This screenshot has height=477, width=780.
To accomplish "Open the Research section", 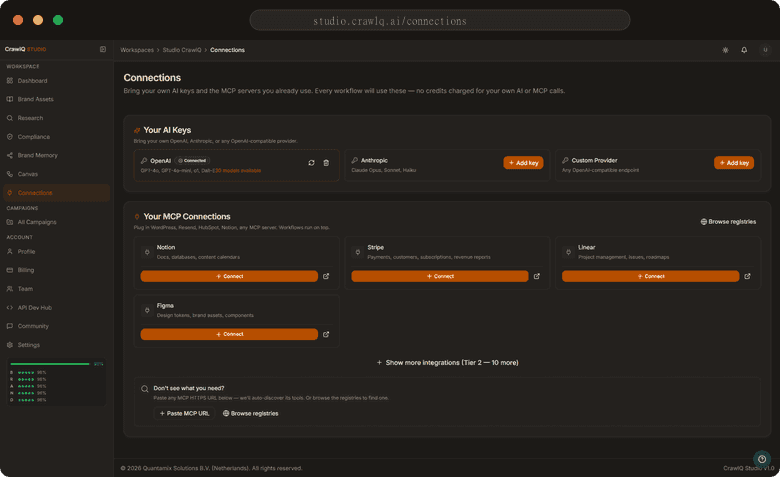I will 57,118.
